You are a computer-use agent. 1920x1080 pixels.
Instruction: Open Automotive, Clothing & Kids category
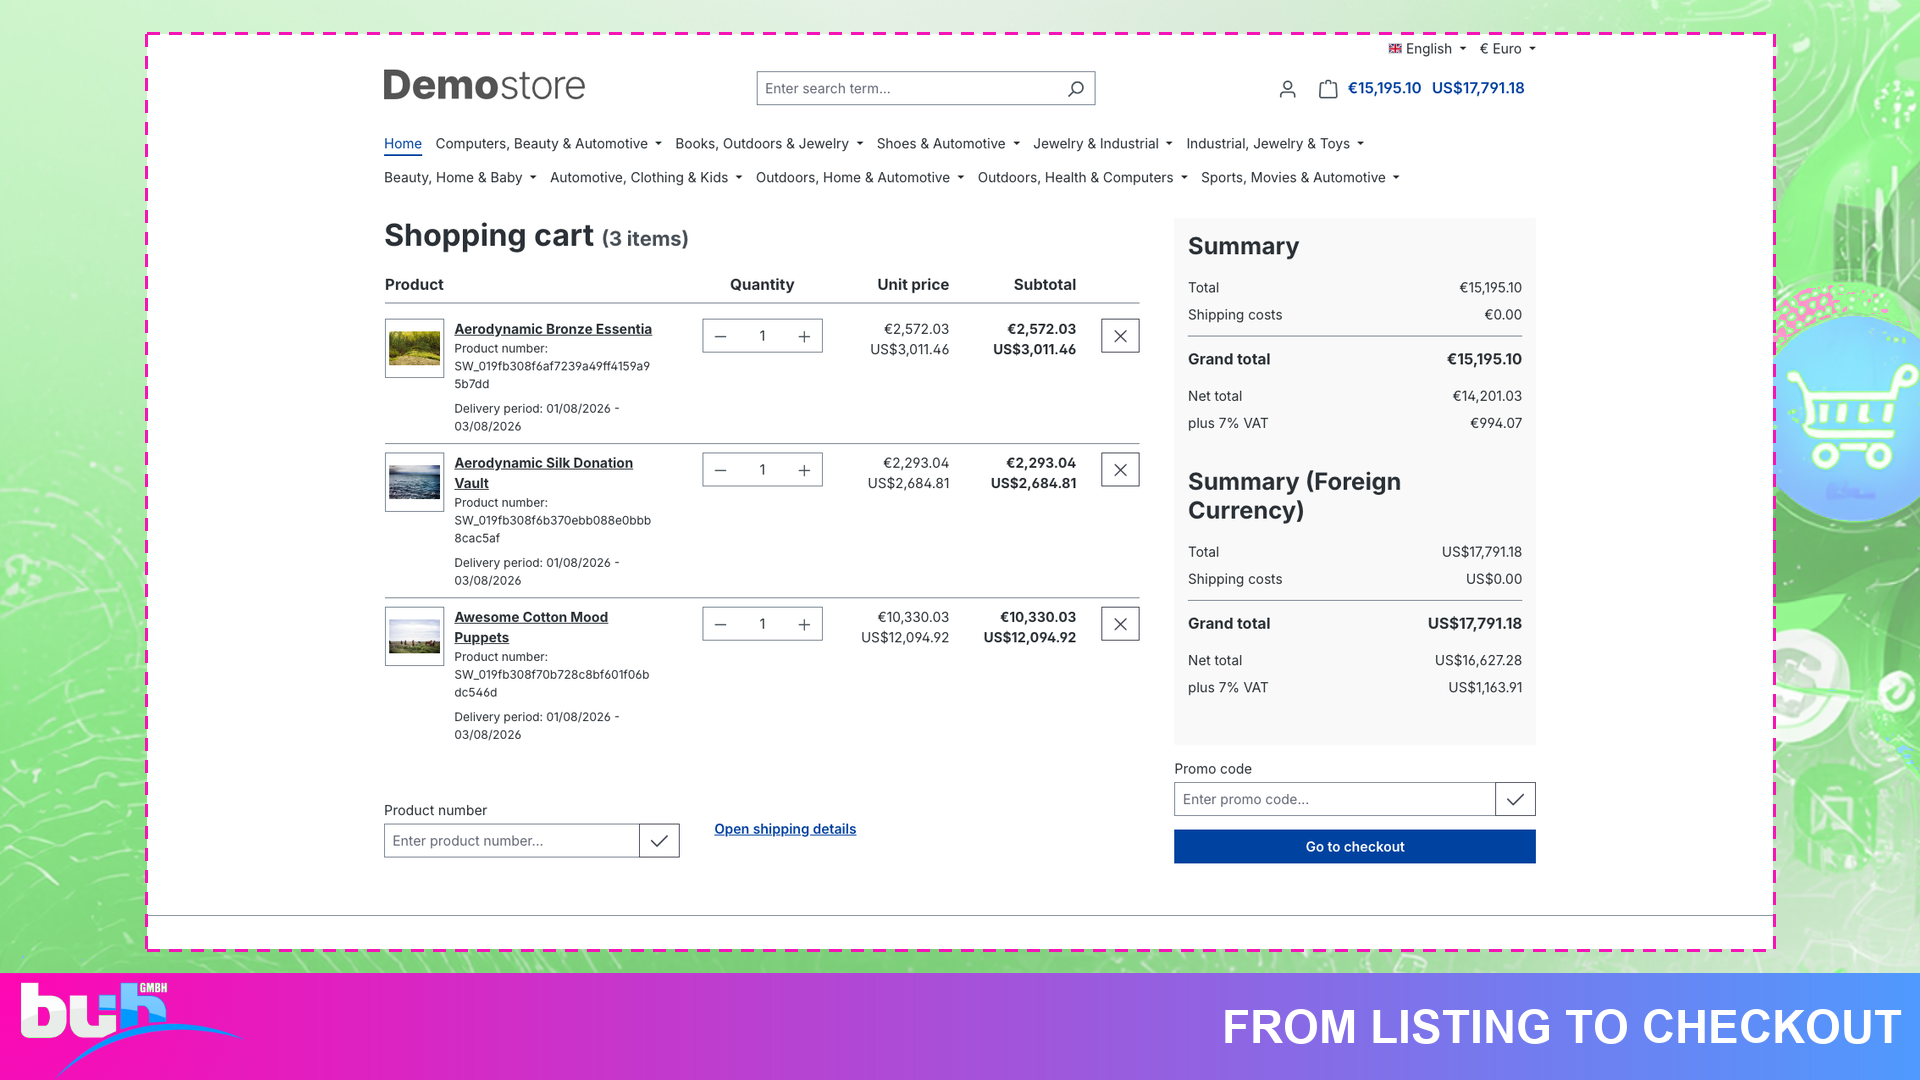click(646, 178)
